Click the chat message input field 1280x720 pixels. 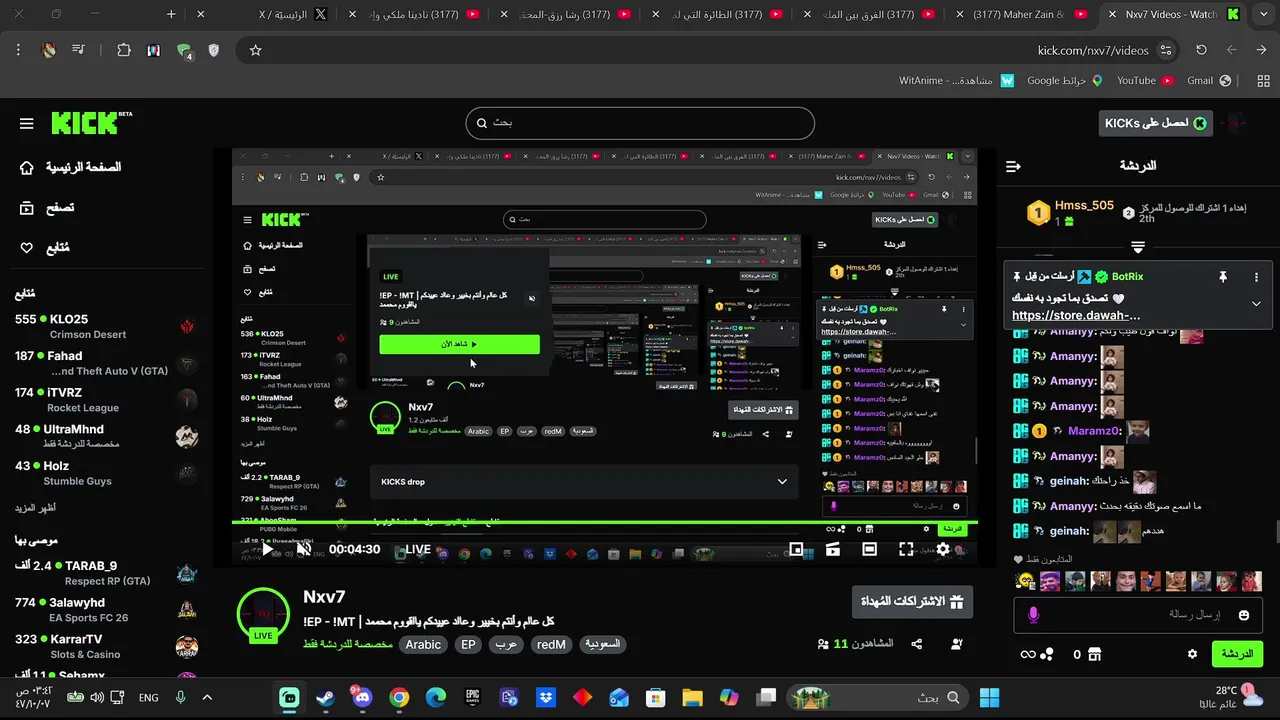(x=1139, y=615)
